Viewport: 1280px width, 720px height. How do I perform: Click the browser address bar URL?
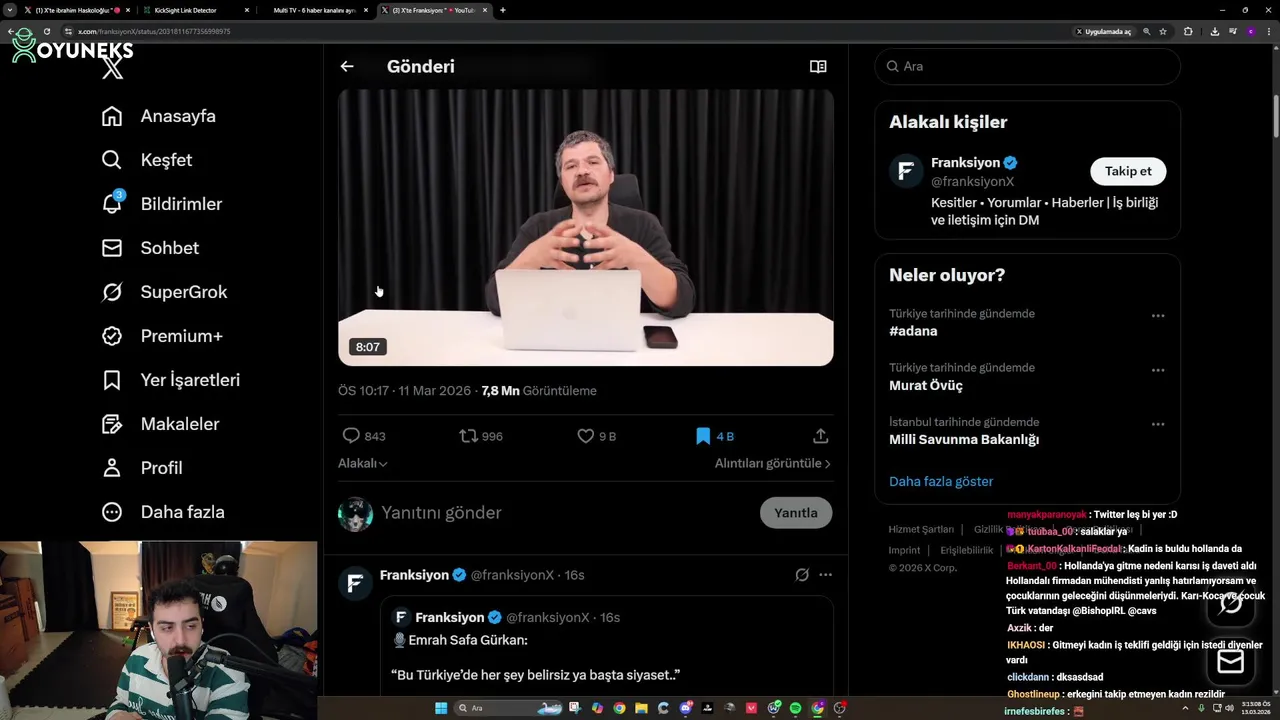tap(154, 31)
